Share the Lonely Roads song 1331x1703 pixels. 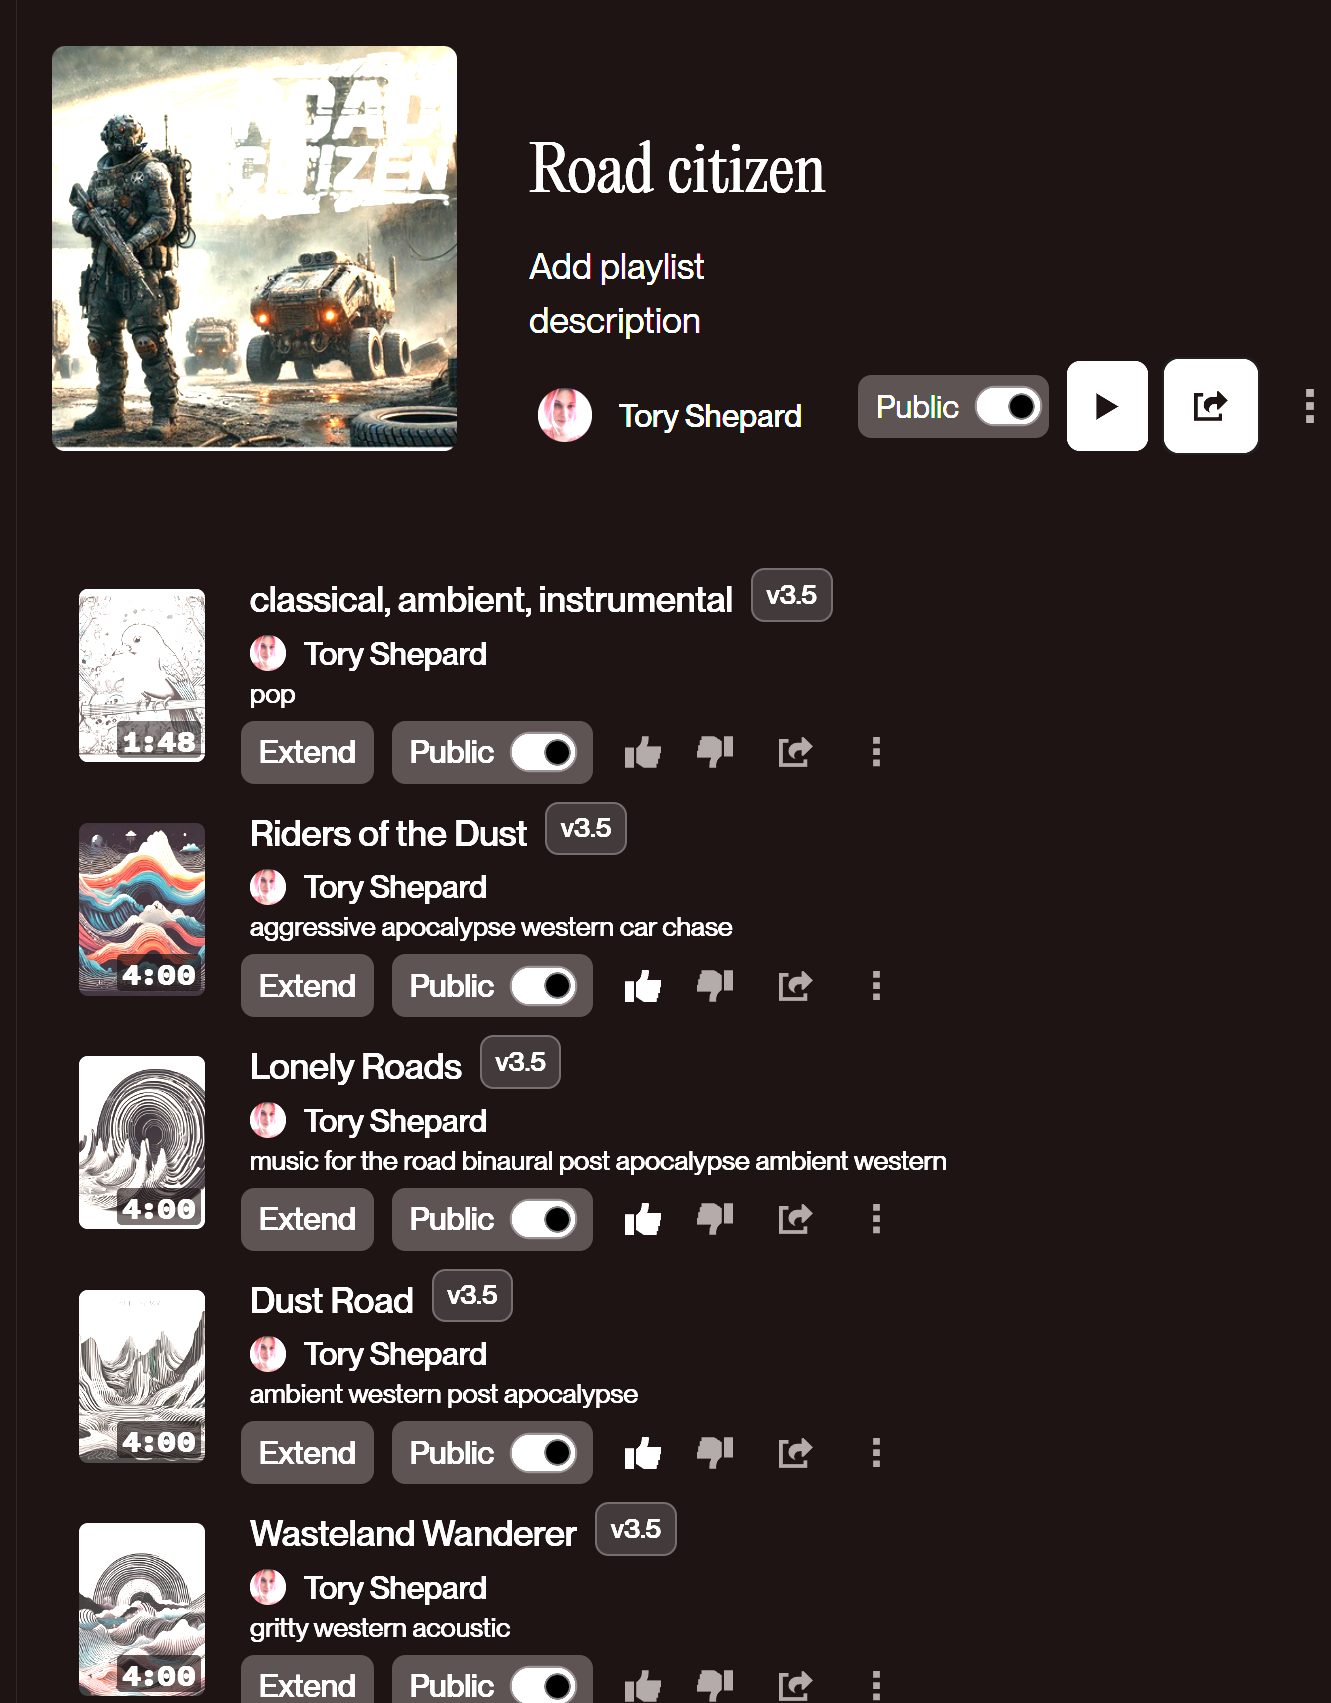pyautogui.click(x=795, y=1219)
